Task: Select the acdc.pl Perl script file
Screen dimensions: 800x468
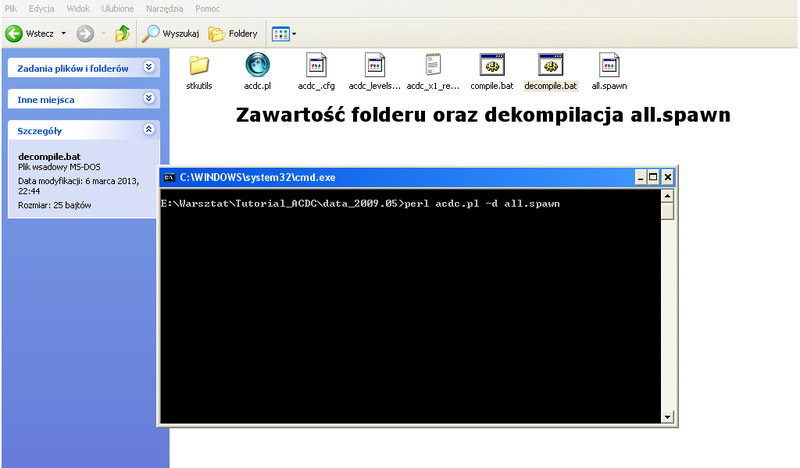Action: pyautogui.click(x=257, y=65)
